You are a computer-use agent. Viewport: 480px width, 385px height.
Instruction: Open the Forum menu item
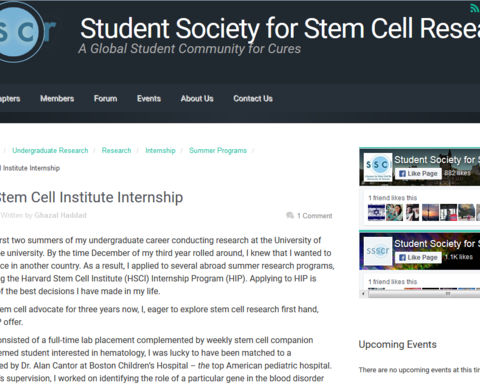105,99
